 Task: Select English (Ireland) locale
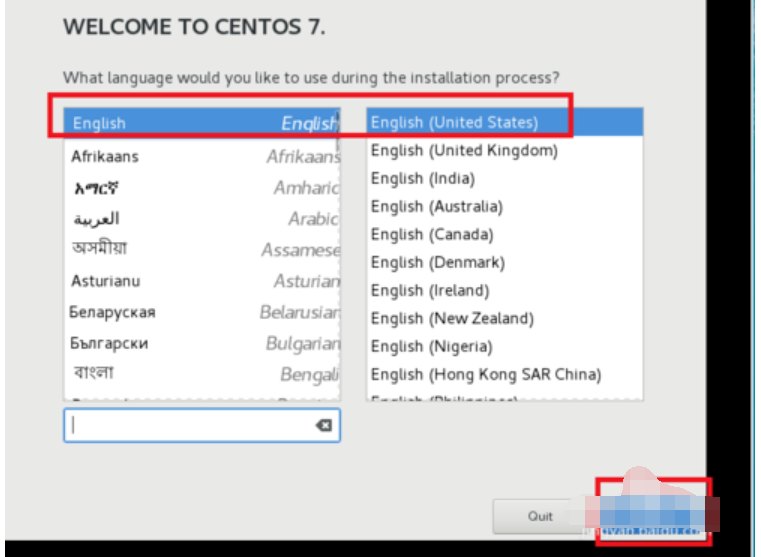[503, 291]
